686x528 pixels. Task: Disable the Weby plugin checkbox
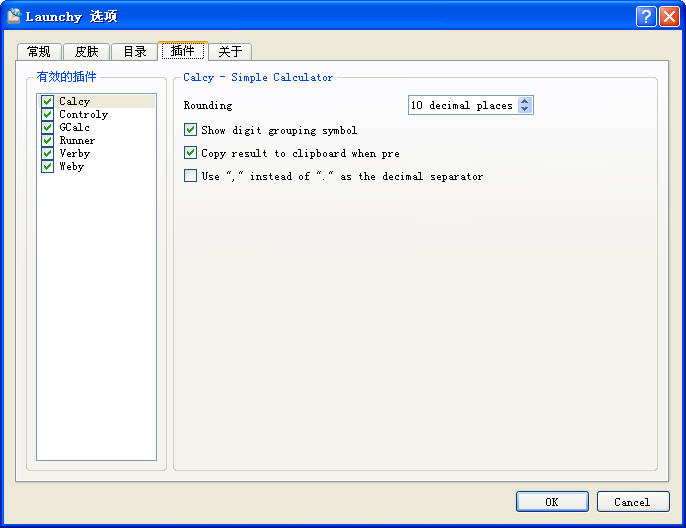[x=48, y=167]
